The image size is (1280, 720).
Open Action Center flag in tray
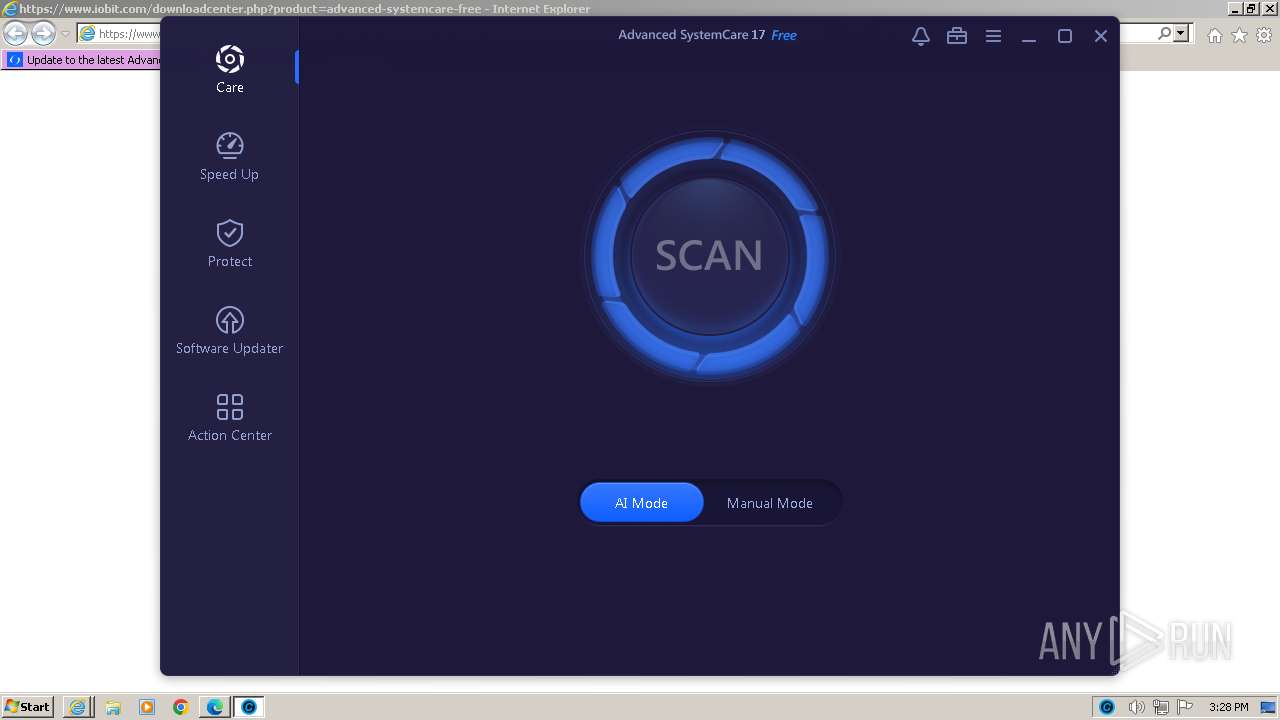[x=1185, y=707]
